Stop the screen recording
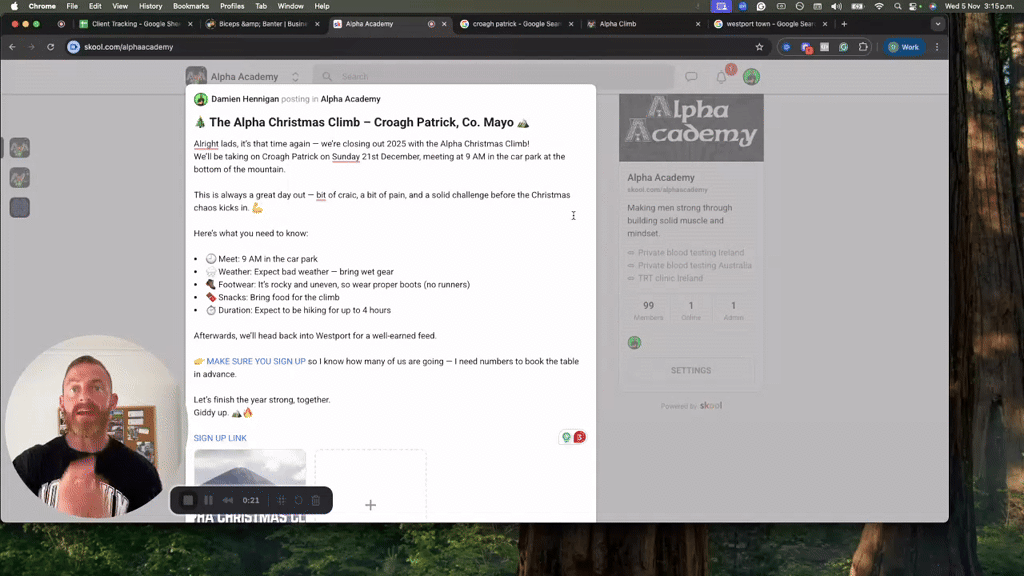Image resolution: width=1024 pixels, height=576 pixels. 188,500
